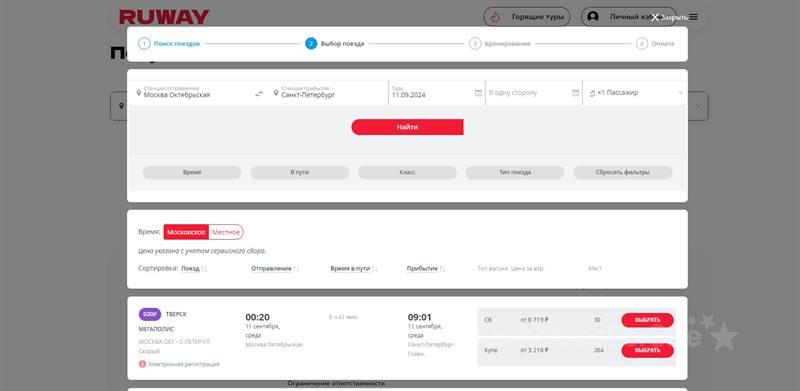The width and height of the screenshot is (800, 391).
Task: Open the Тип поезда filter
Action: pos(515,173)
